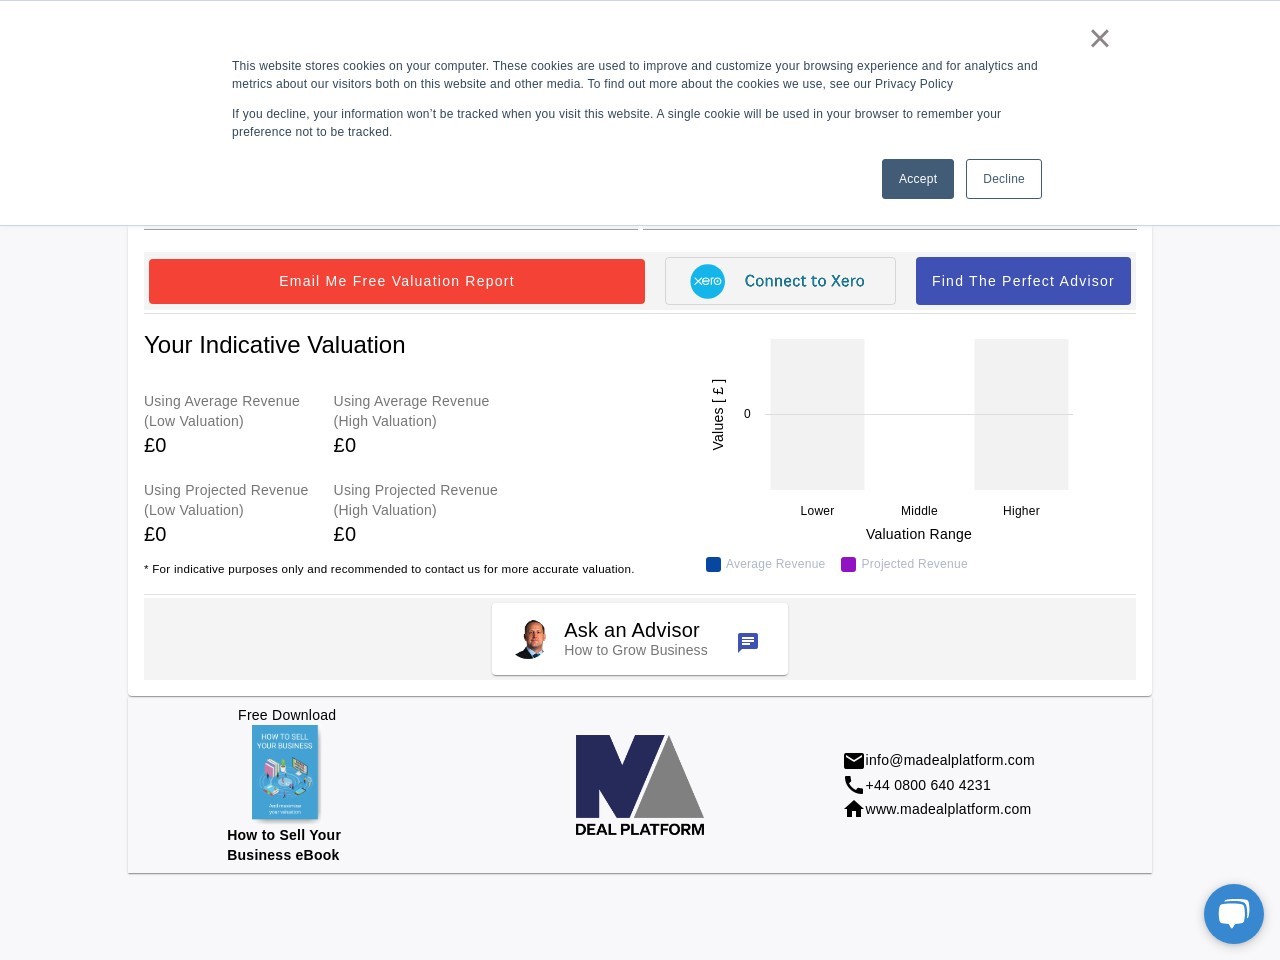1280x960 pixels.
Task: Click the phone handset icon
Action: tap(854, 785)
